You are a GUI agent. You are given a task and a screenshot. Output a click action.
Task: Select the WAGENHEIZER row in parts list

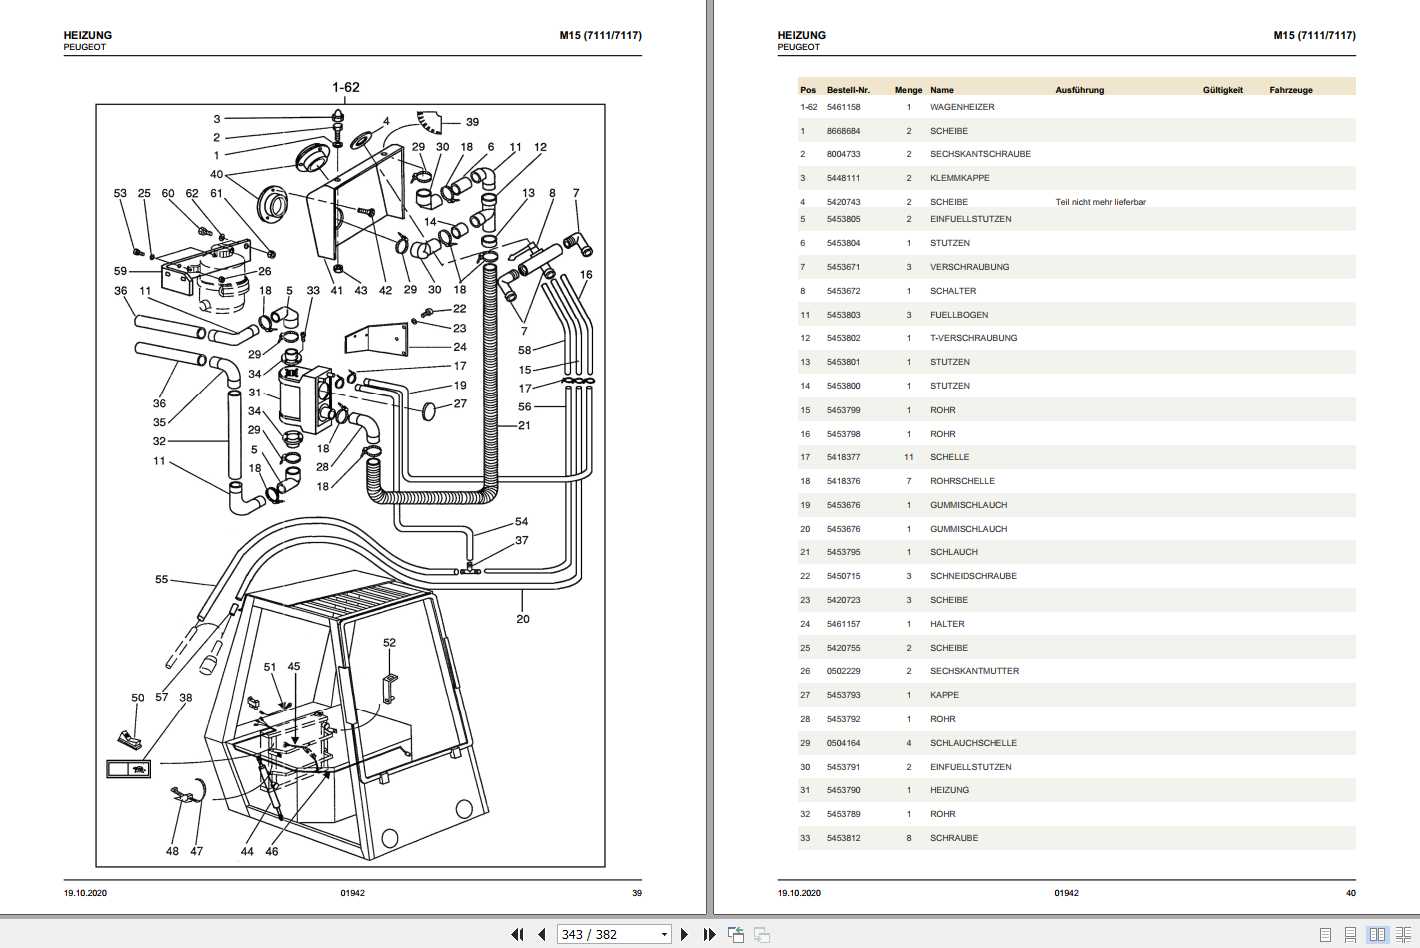(962, 107)
